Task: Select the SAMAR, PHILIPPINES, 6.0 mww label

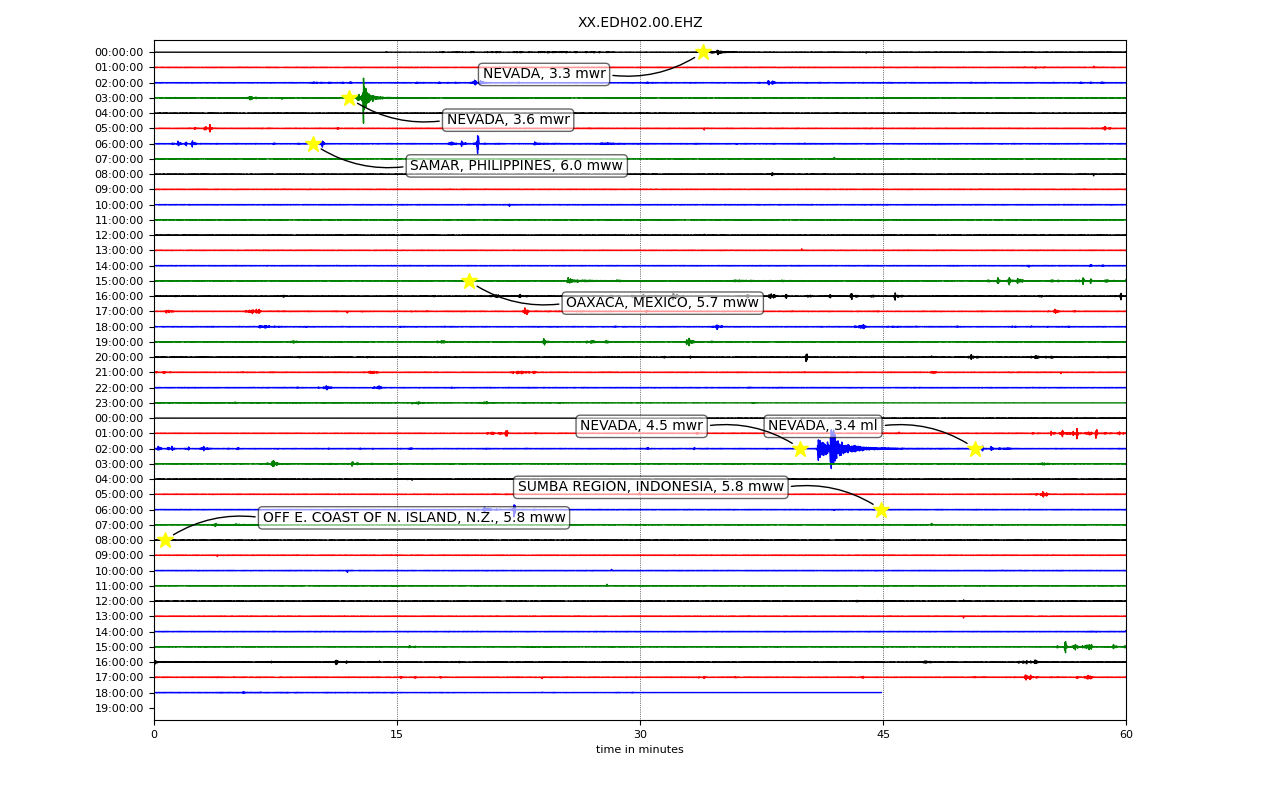Action: coord(516,166)
